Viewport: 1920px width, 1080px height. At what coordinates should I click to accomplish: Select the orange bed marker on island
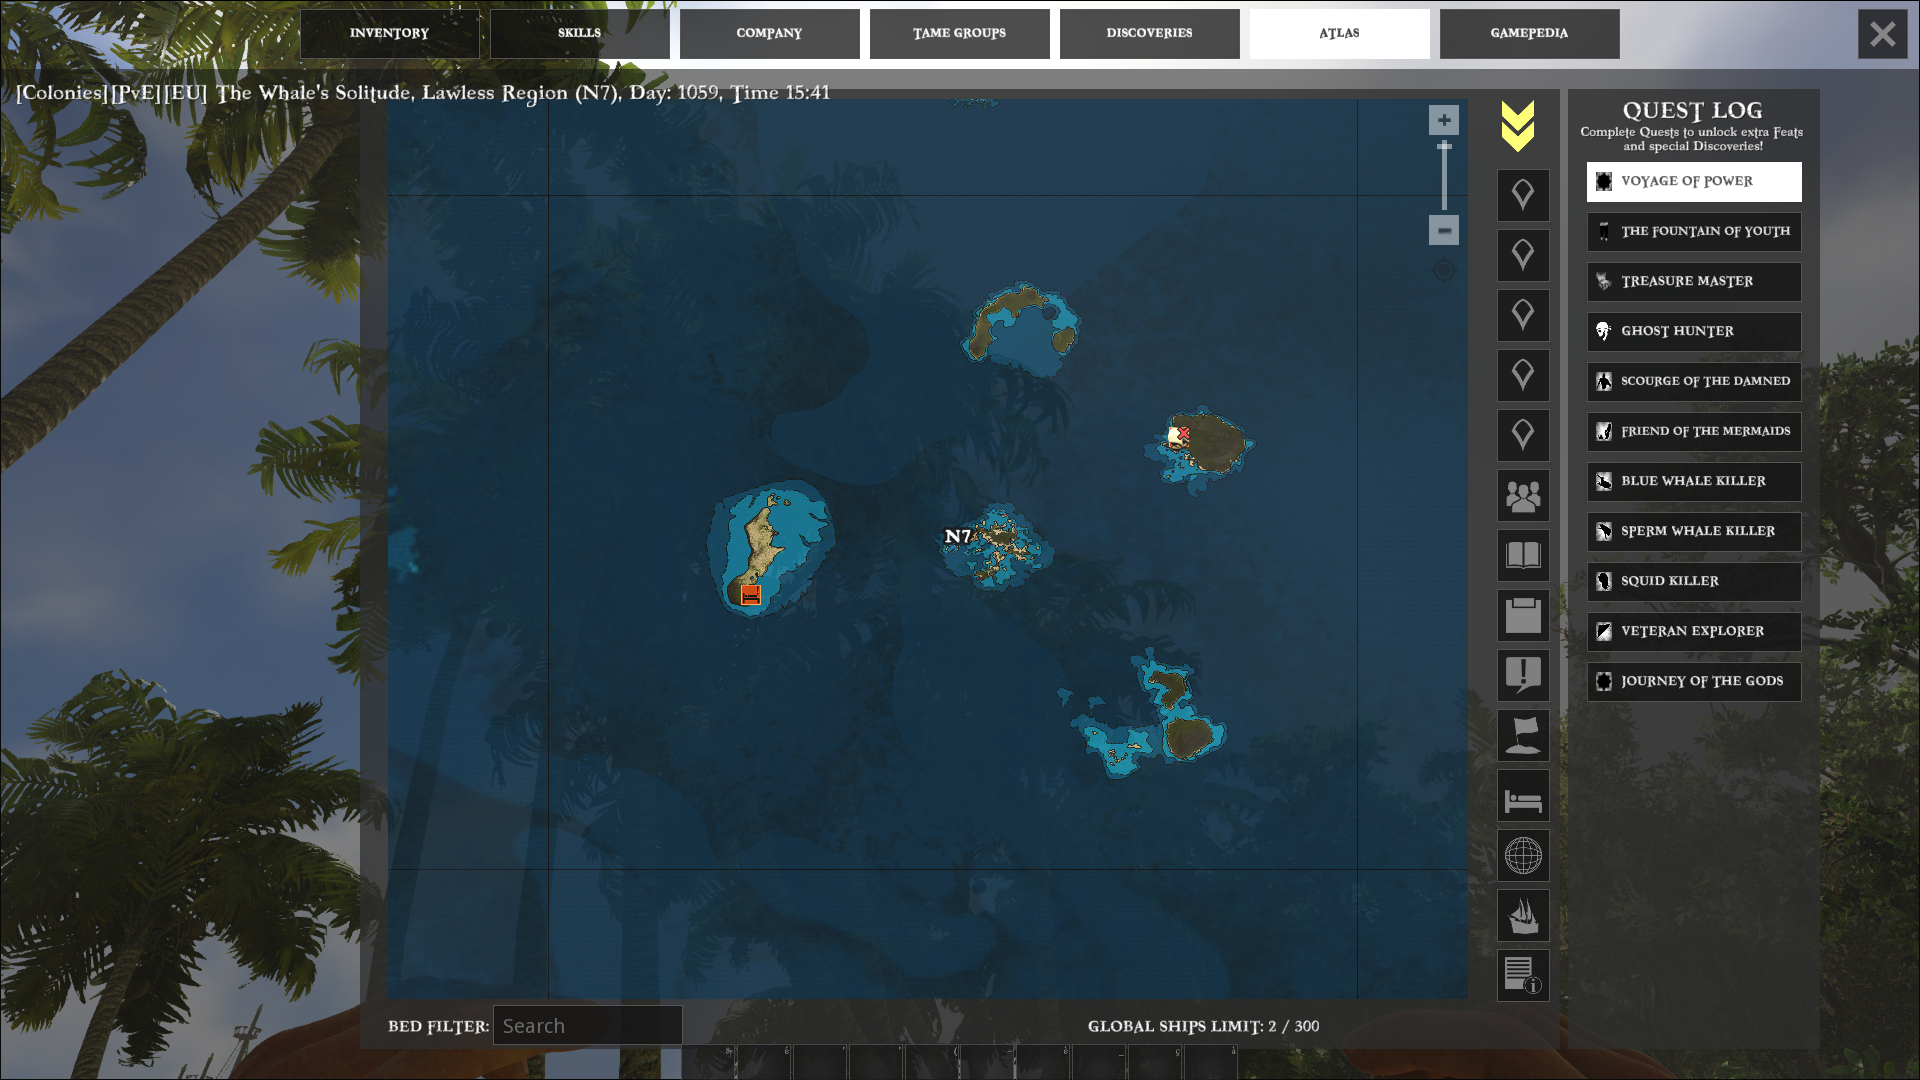751,595
